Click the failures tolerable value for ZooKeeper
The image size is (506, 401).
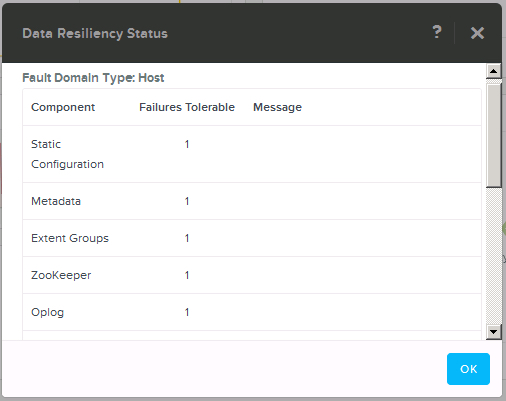click(187, 275)
